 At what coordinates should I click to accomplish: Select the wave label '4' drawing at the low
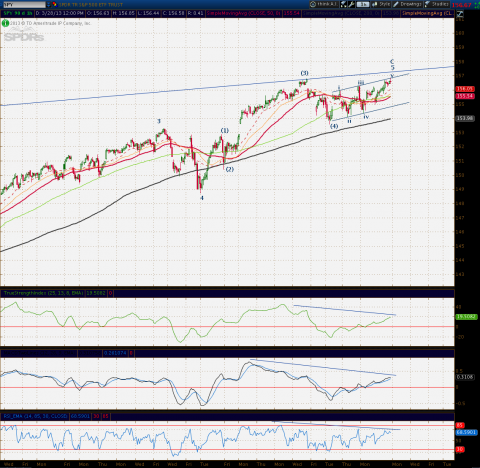202,198
